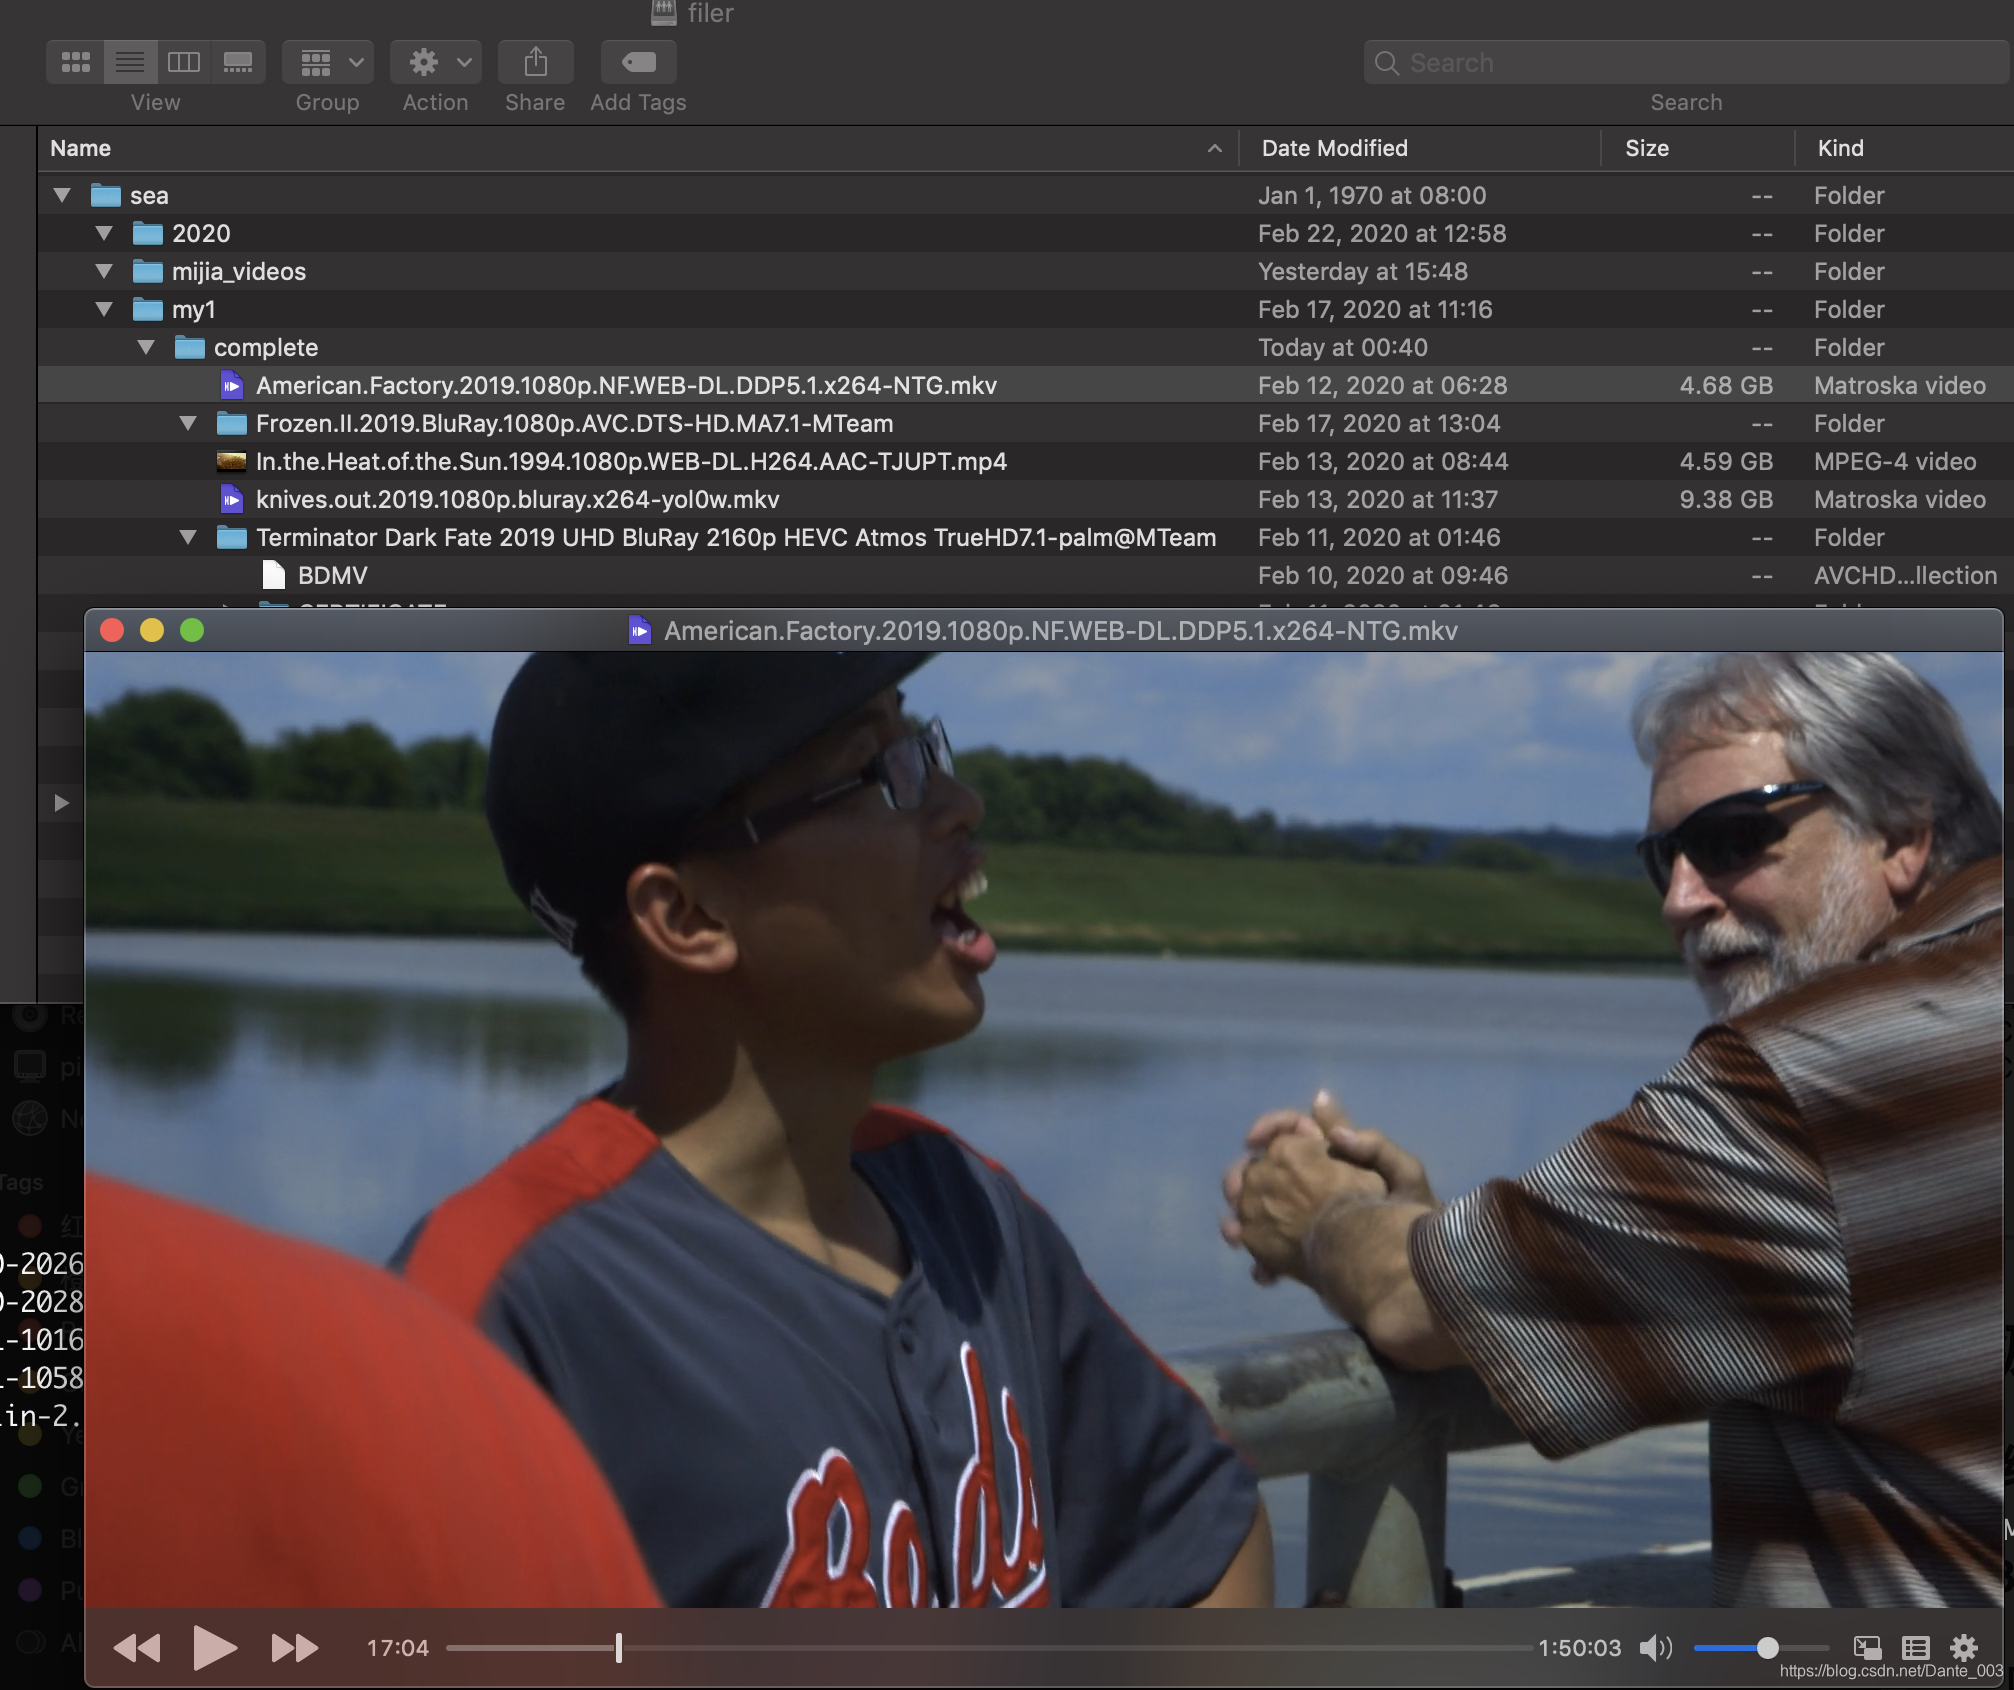This screenshot has width=2014, height=1690.
Task: Click the American.Factory mkv file icon in list
Action: [232, 385]
